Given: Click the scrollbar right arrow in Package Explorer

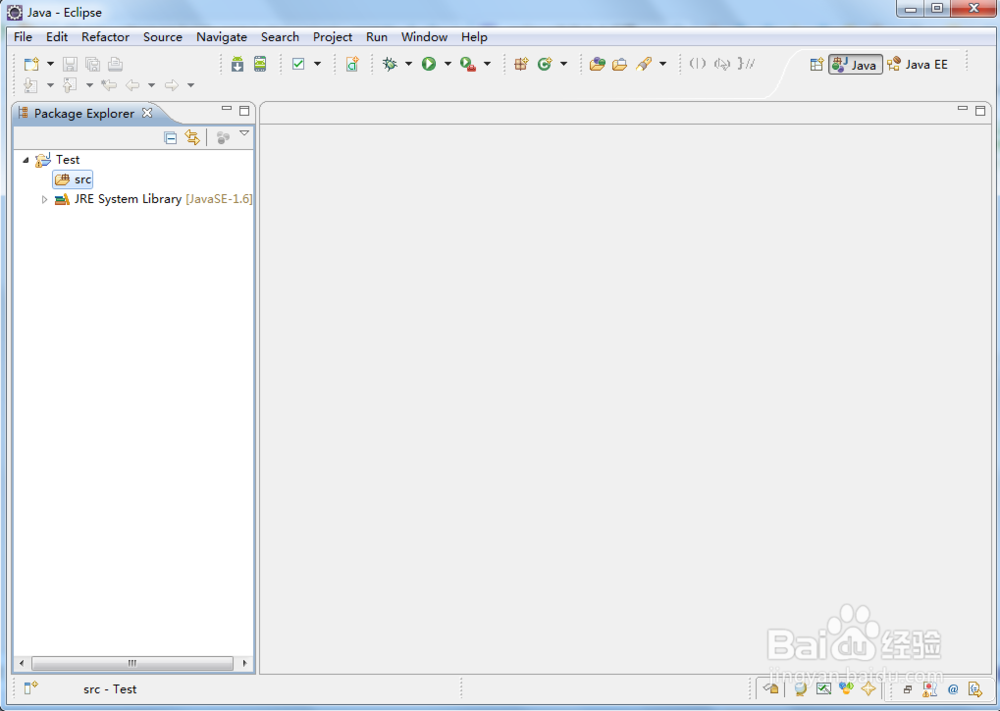Looking at the screenshot, I should pos(244,663).
